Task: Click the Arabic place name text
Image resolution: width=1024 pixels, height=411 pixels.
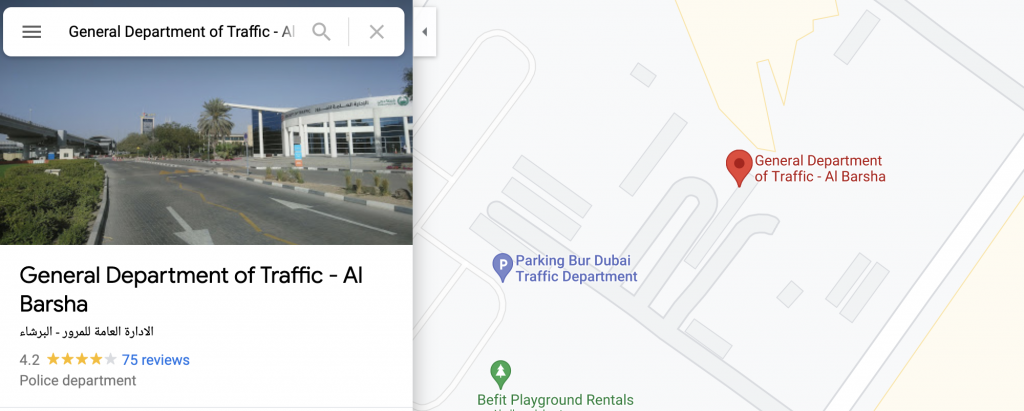Action: (86, 331)
